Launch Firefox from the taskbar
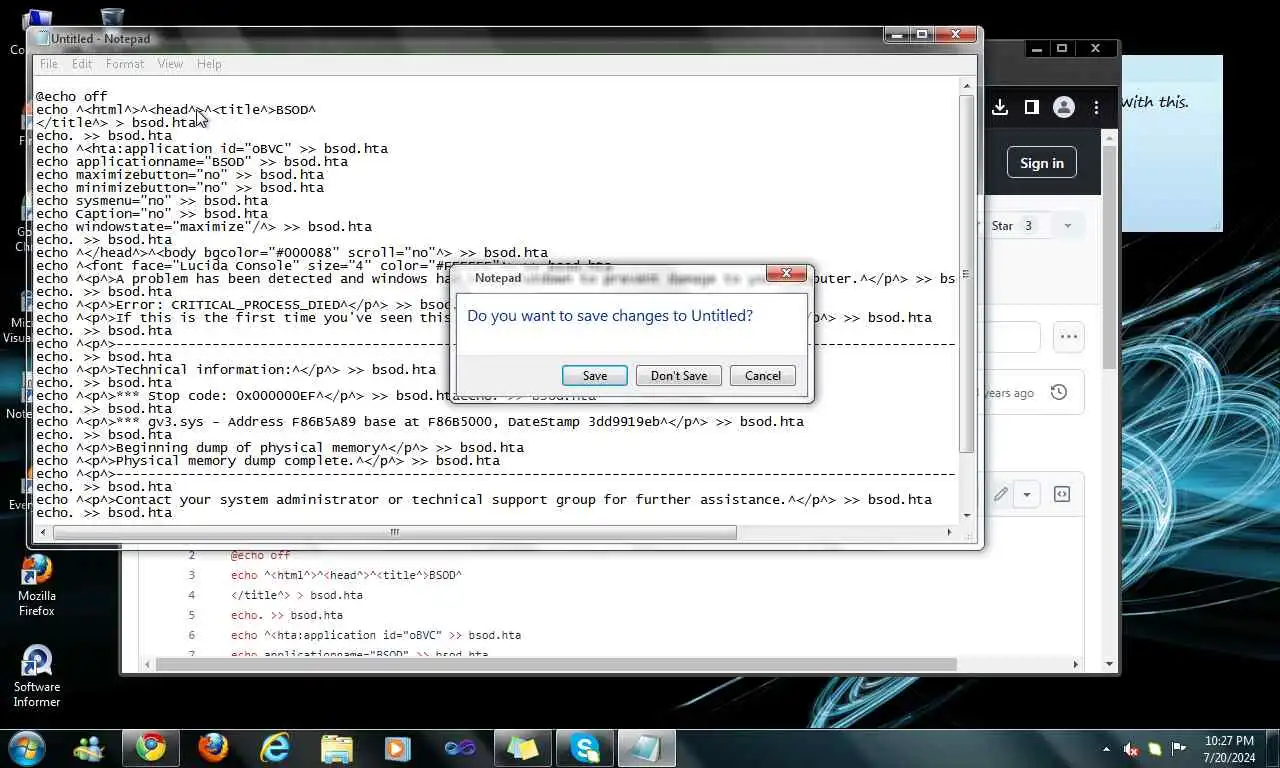1280x768 pixels. coord(213,748)
